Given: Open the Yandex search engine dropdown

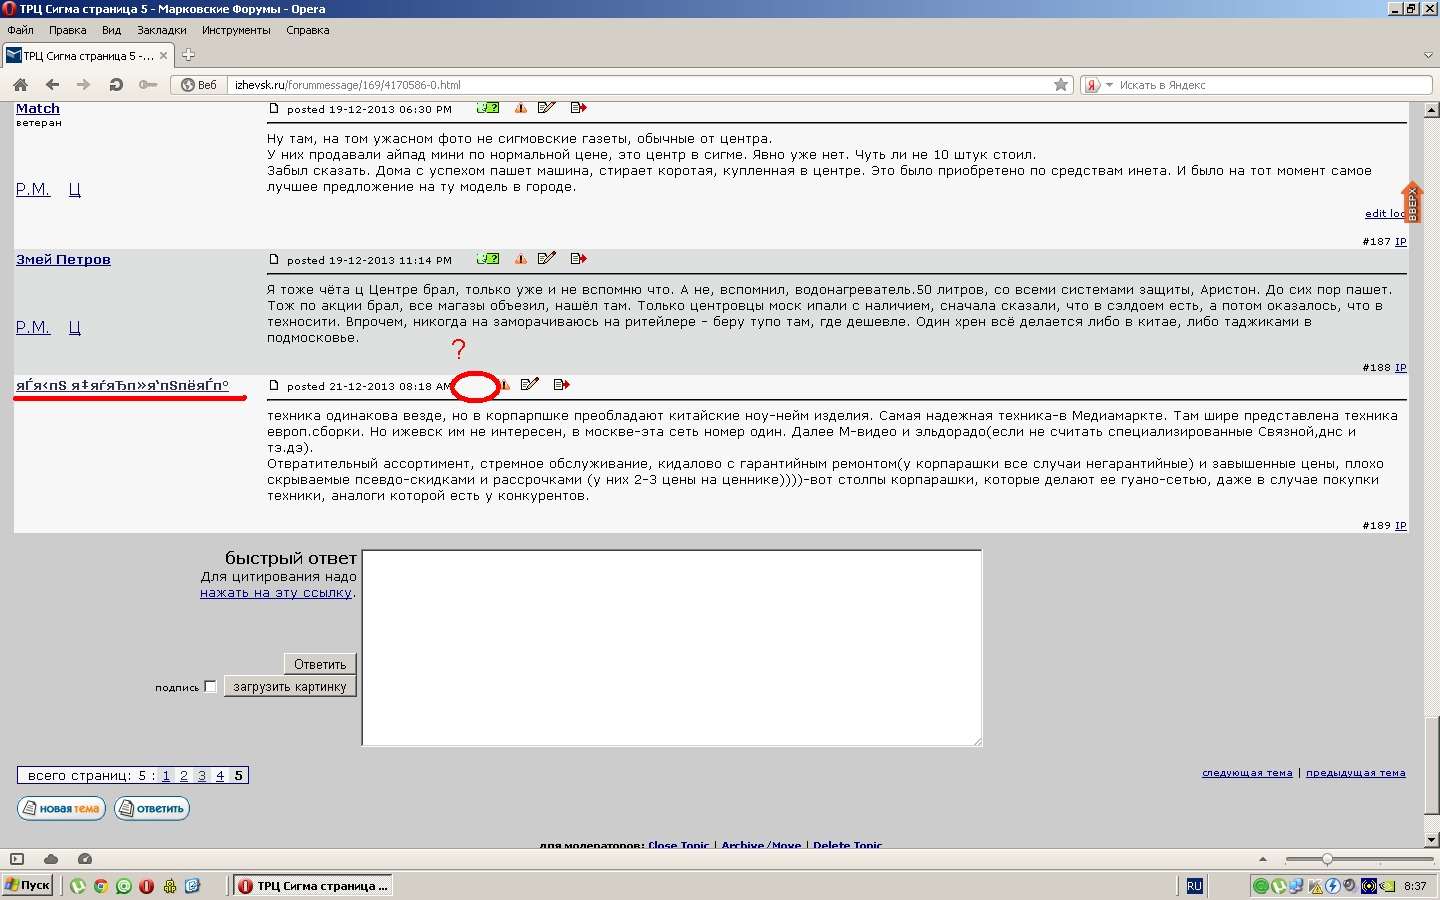Looking at the screenshot, I should pos(1108,85).
